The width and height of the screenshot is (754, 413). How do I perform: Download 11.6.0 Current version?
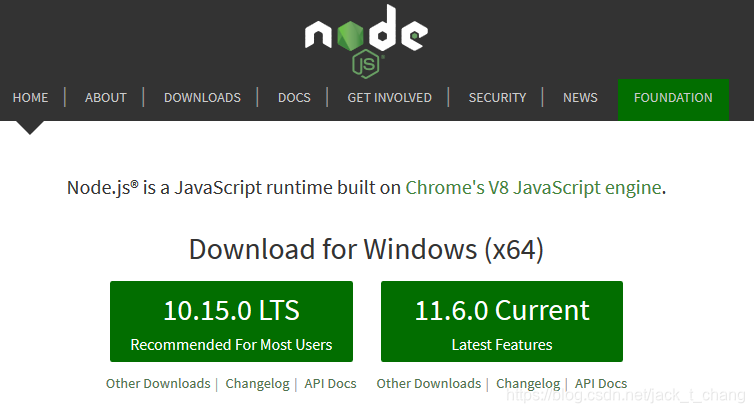(502, 321)
